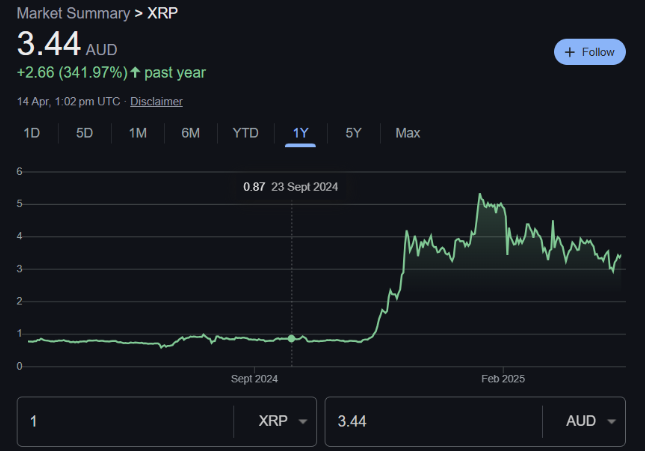Select the 6M time range tab
Viewport: 645px width, 451px height.
pos(190,133)
